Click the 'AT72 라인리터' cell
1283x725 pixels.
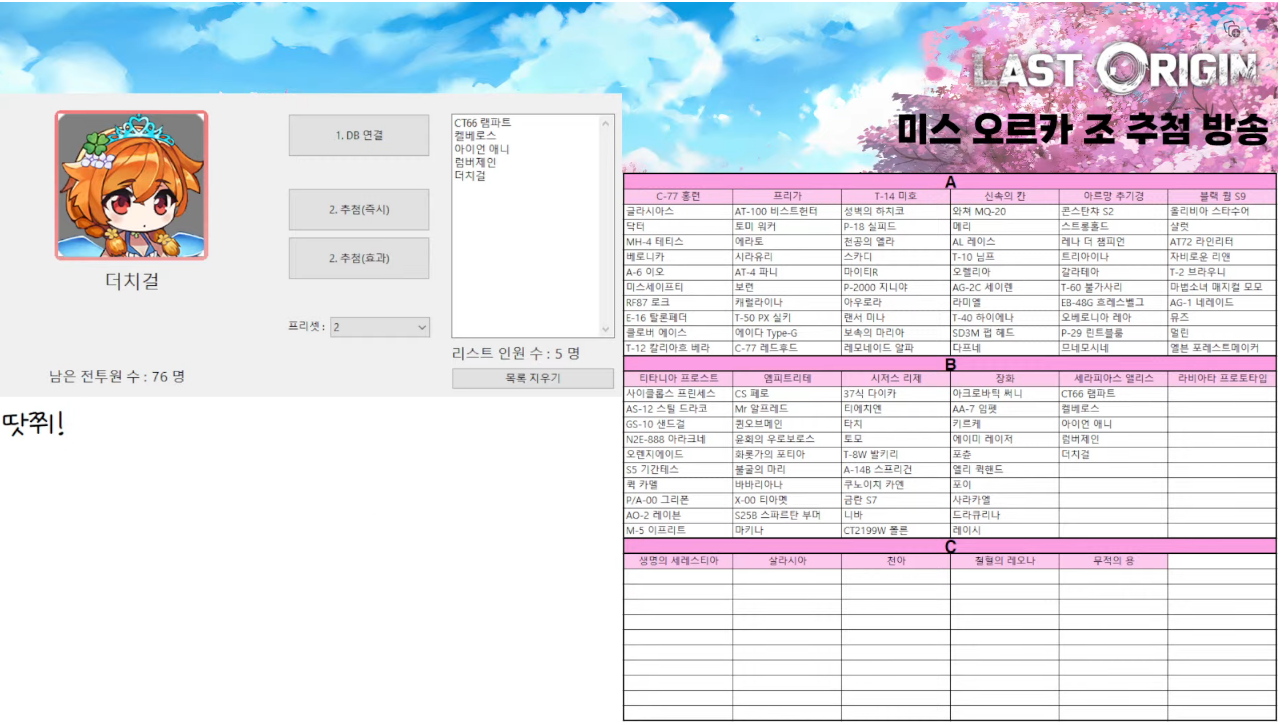(x=1223, y=242)
